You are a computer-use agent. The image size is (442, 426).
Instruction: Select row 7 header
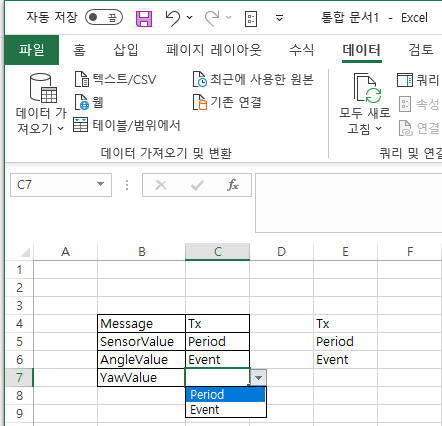pos(19,378)
